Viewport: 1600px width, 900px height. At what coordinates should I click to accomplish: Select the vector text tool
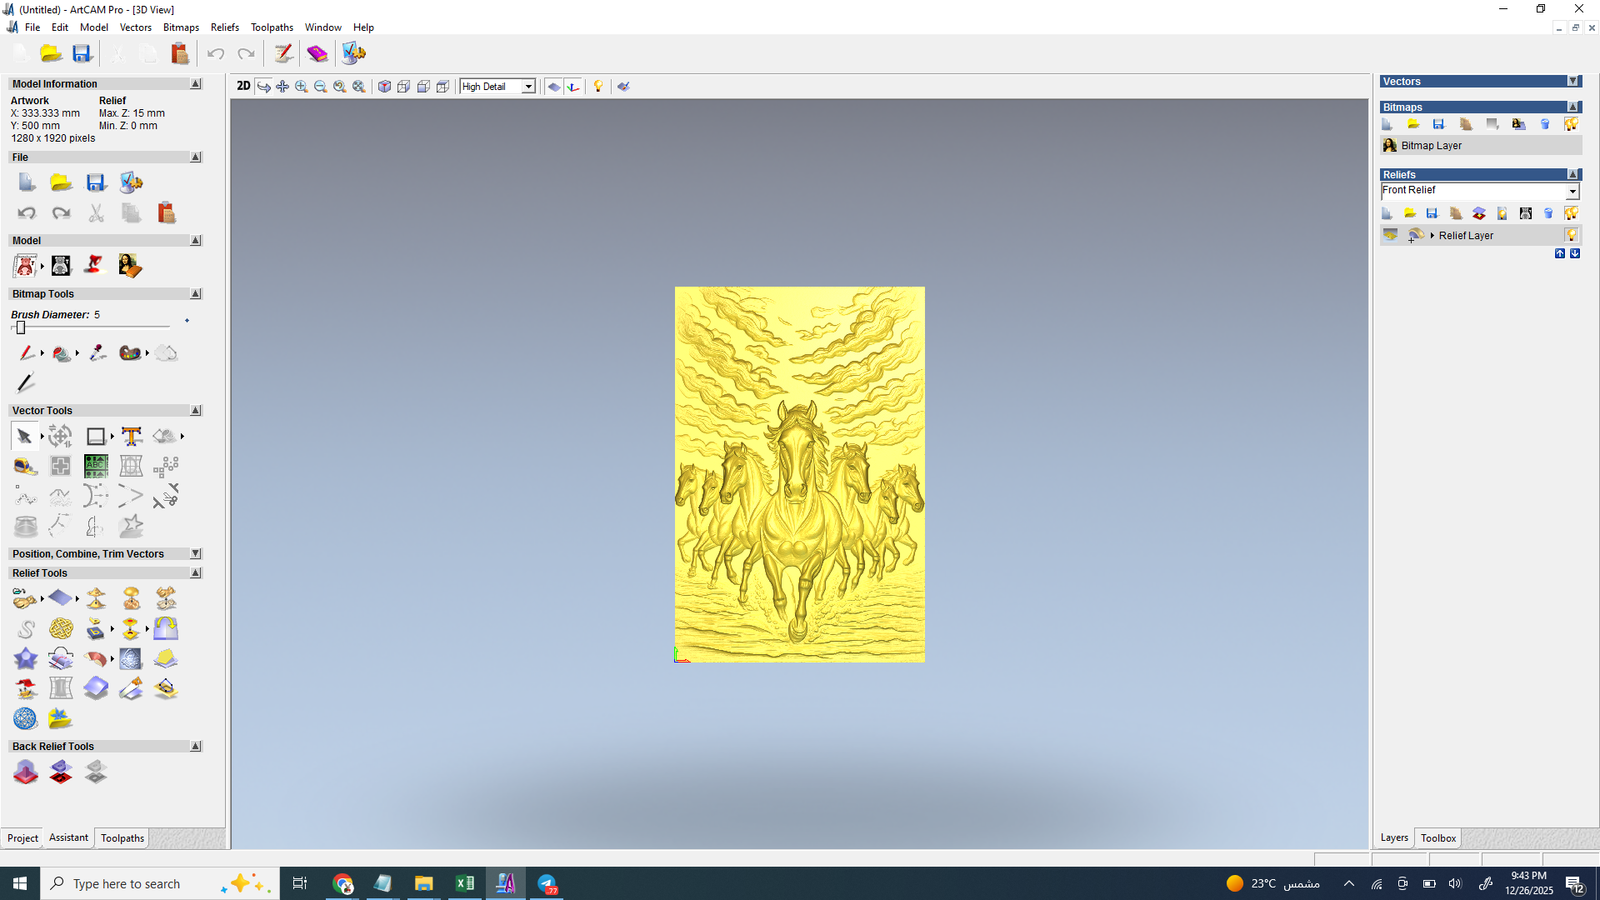(131, 436)
